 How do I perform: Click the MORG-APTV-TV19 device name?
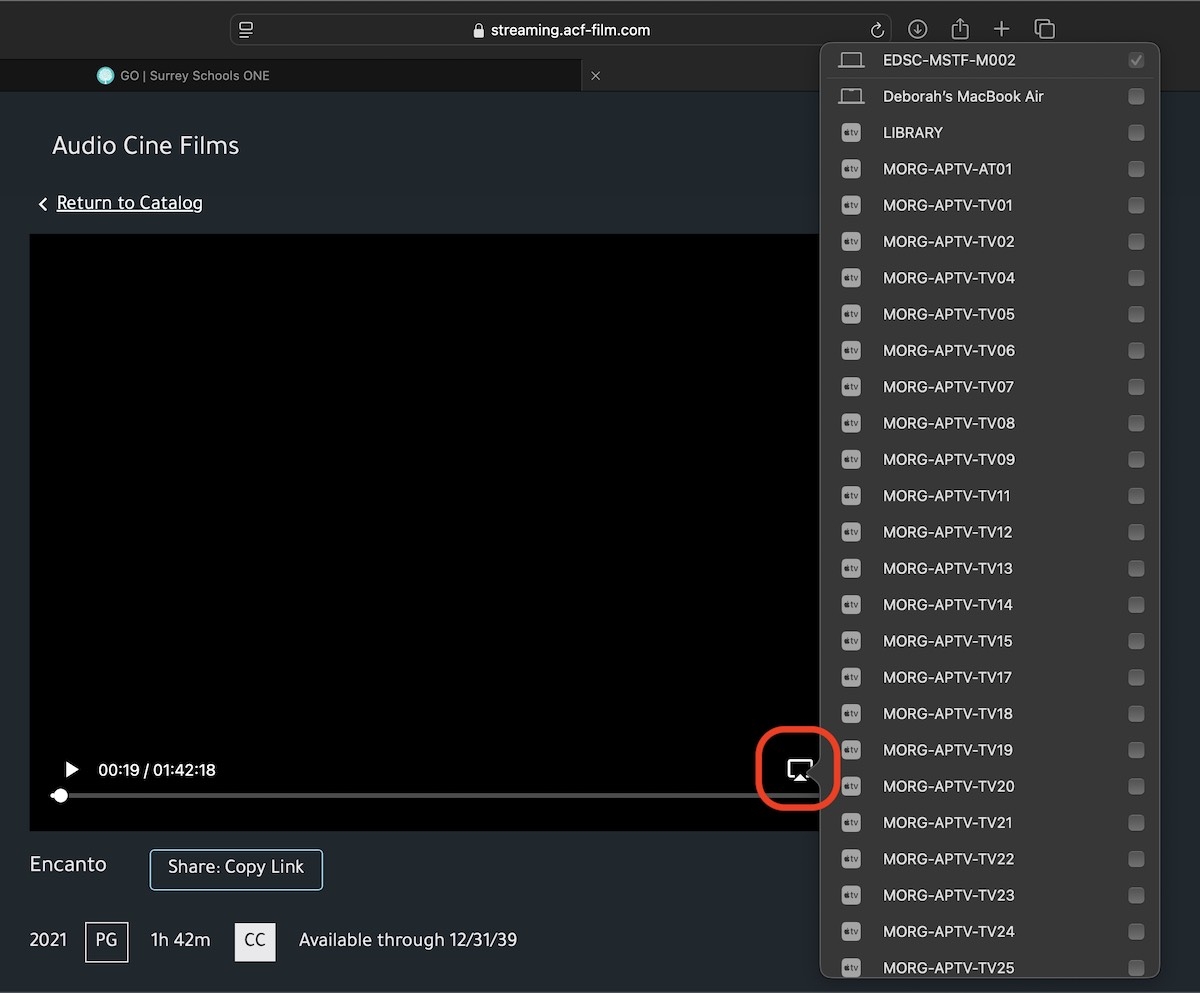click(948, 750)
